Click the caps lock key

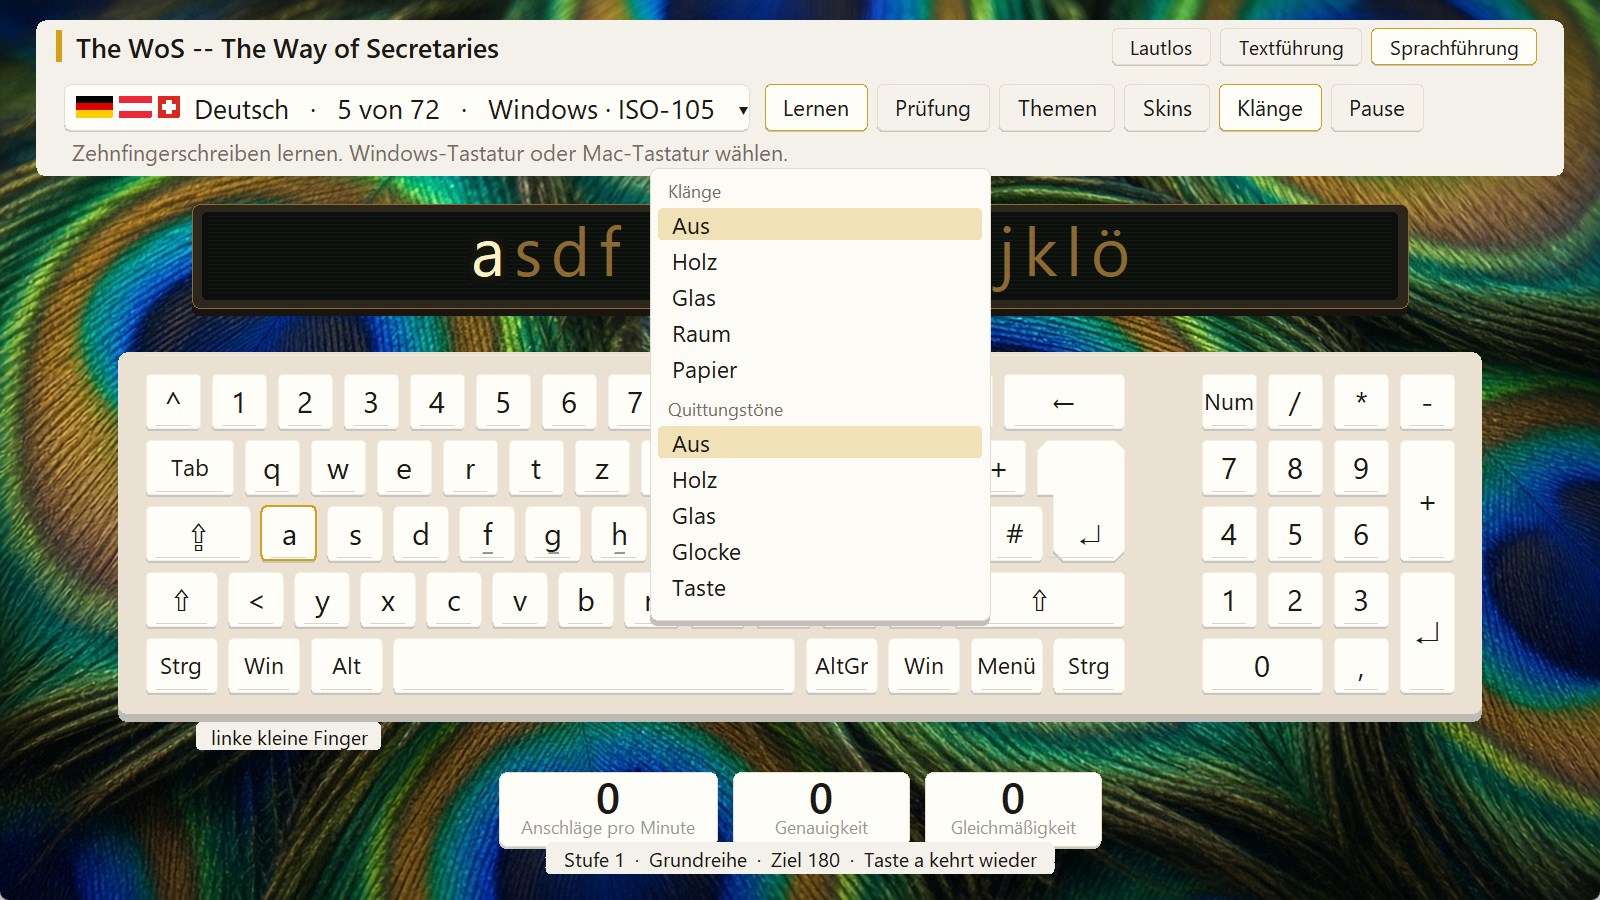tap(198, 534)
